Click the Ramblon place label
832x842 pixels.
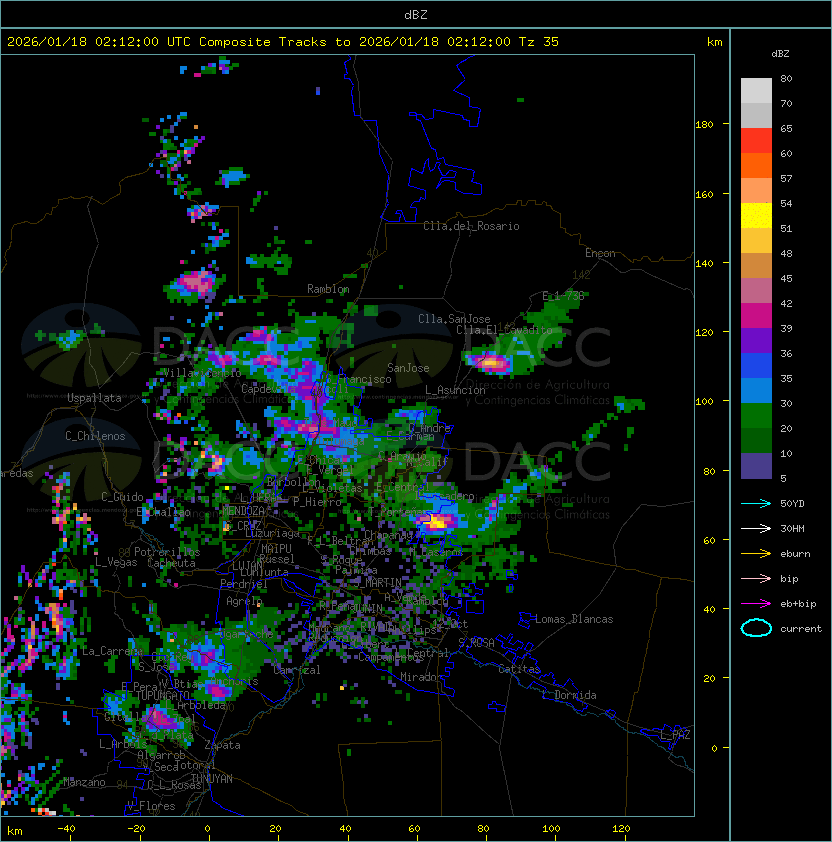point(328,289)
